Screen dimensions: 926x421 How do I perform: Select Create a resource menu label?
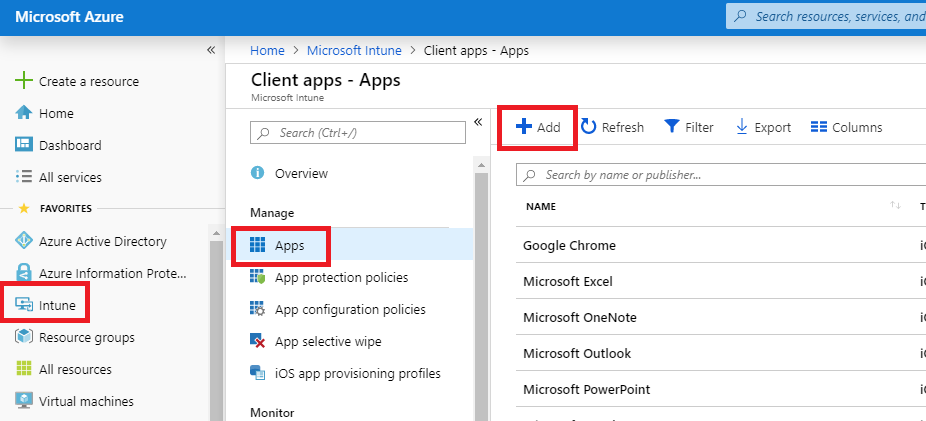pyautogui.click(x=89, y=81)
